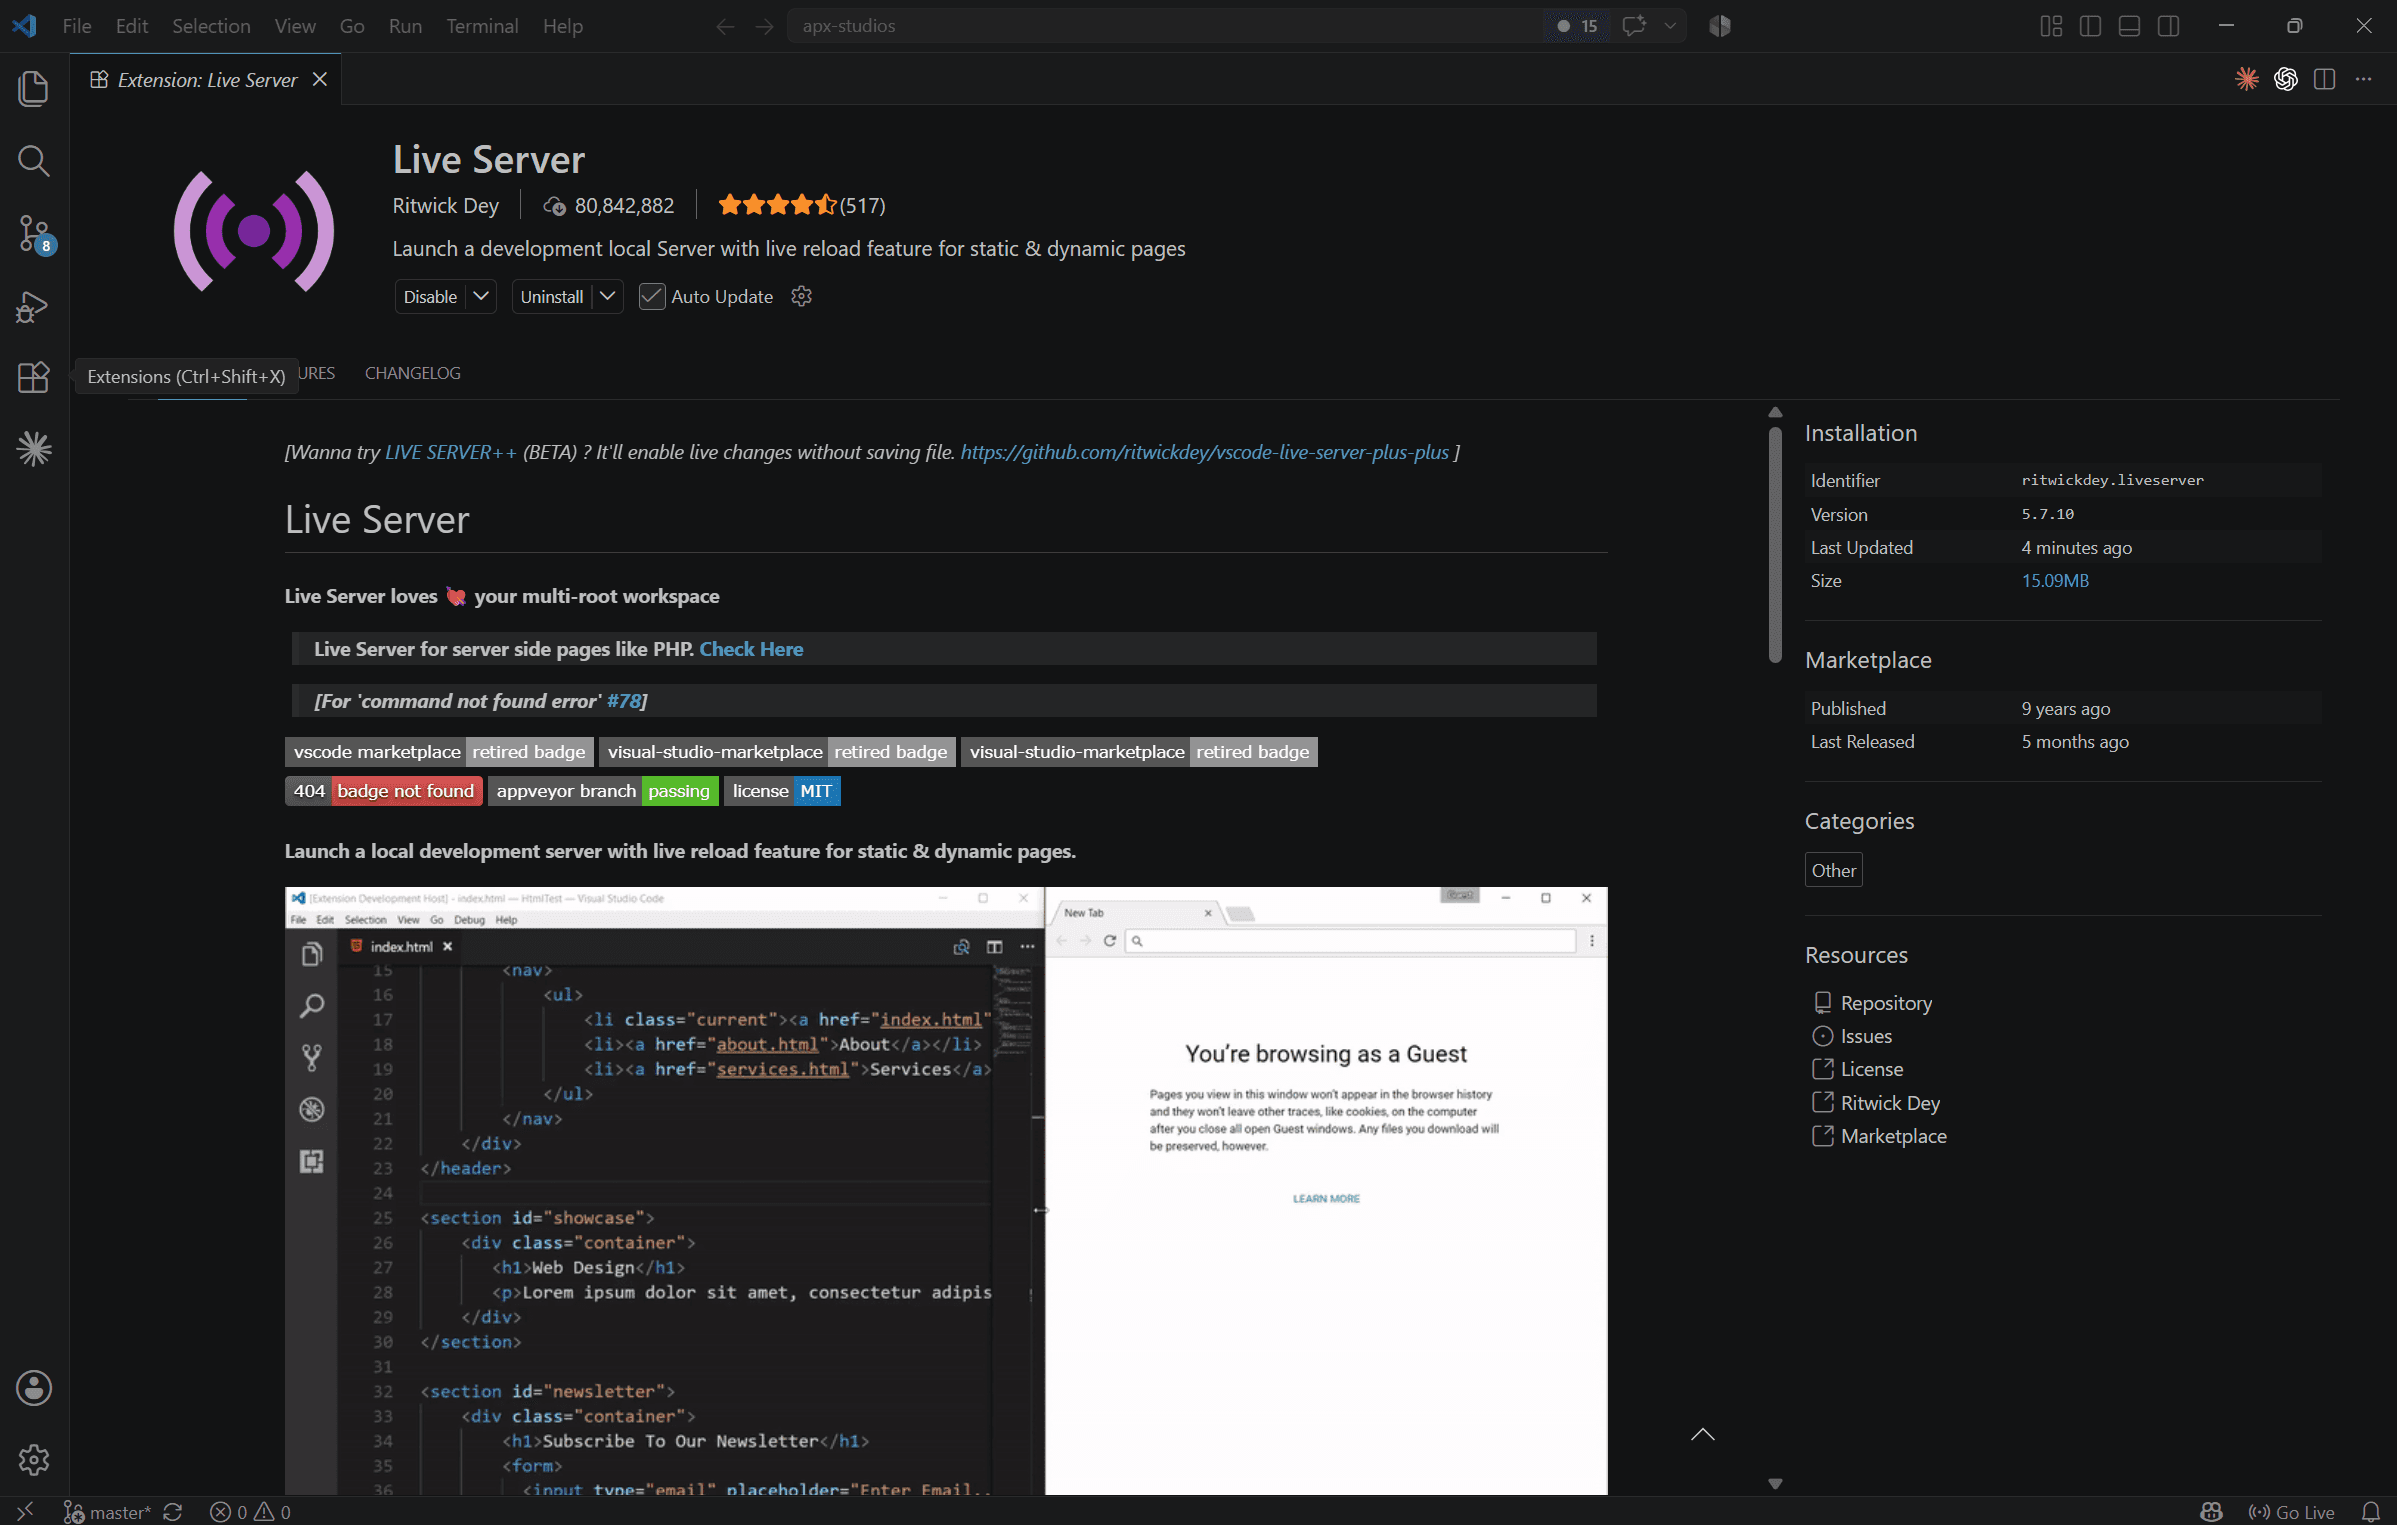Click the Uninstall button
Screen dimensions: 2397x1525
coord(552,296)
